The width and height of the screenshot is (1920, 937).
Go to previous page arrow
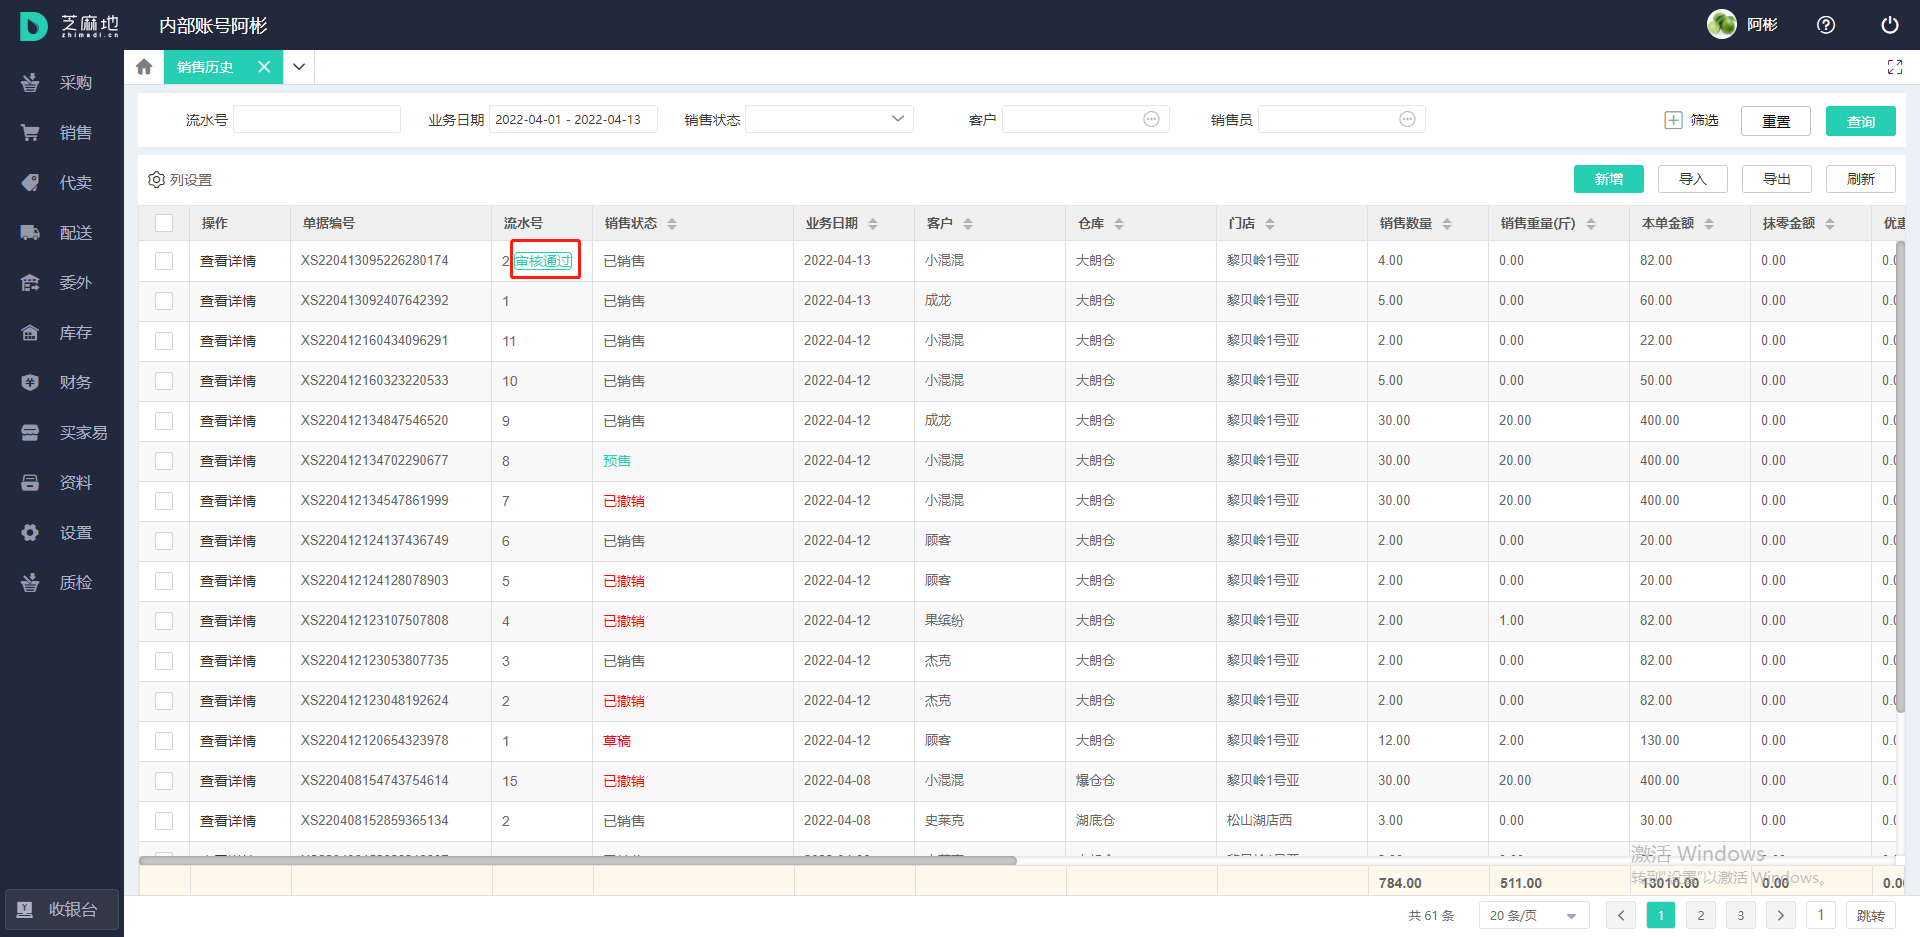(1621, 916)
